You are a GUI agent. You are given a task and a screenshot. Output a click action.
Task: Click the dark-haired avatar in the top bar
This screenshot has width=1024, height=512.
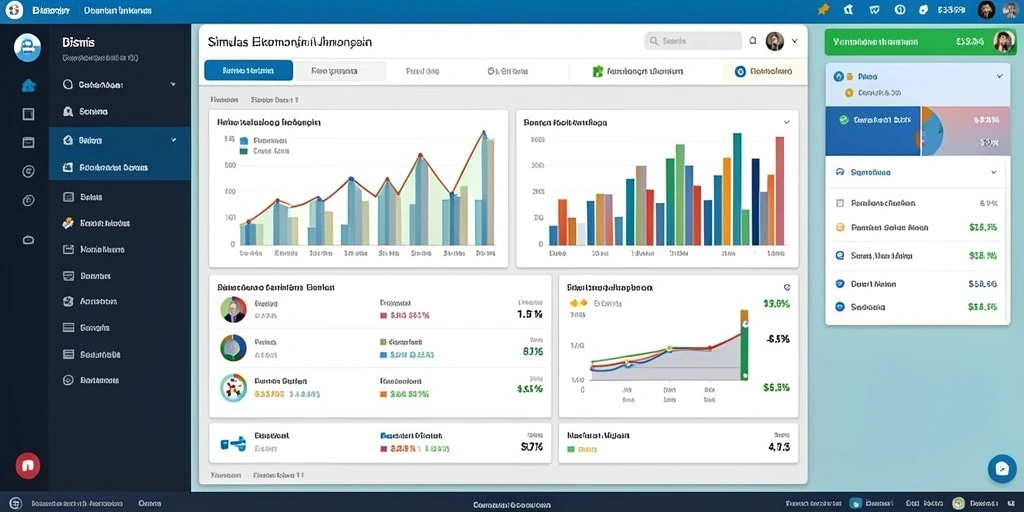pos(986,10)
